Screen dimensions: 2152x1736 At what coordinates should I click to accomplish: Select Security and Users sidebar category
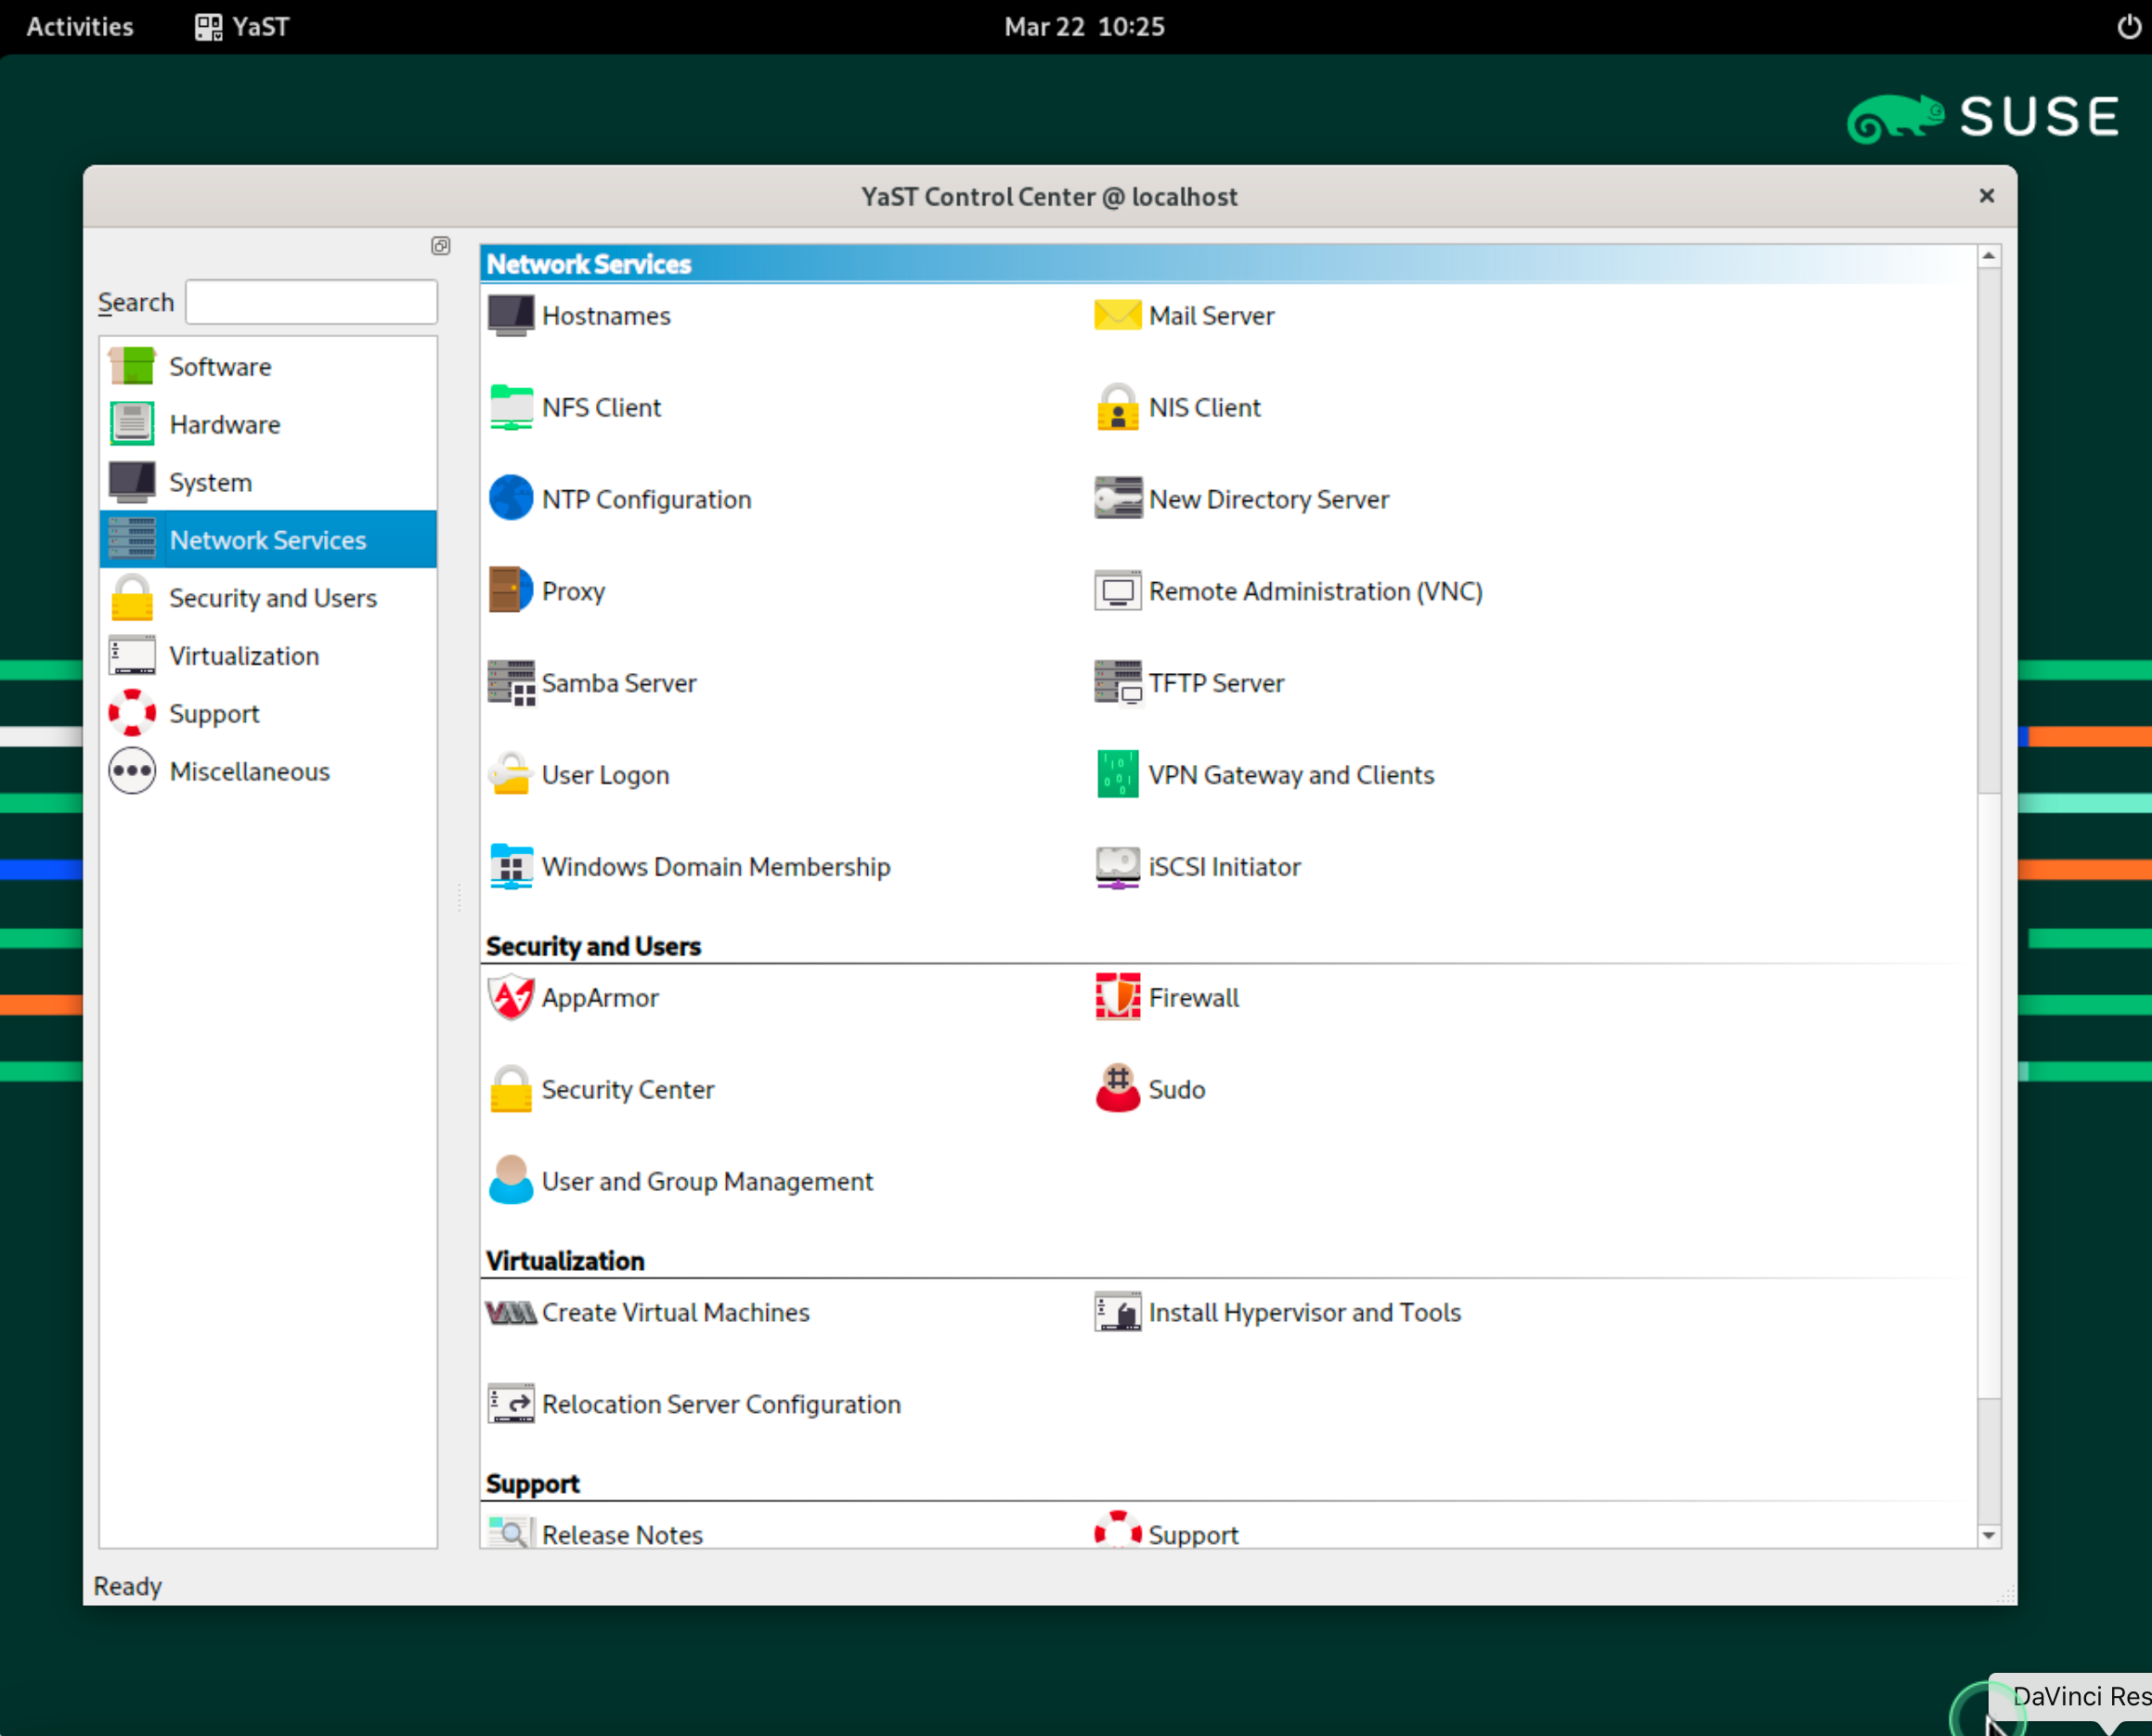[x=268, y=599]
